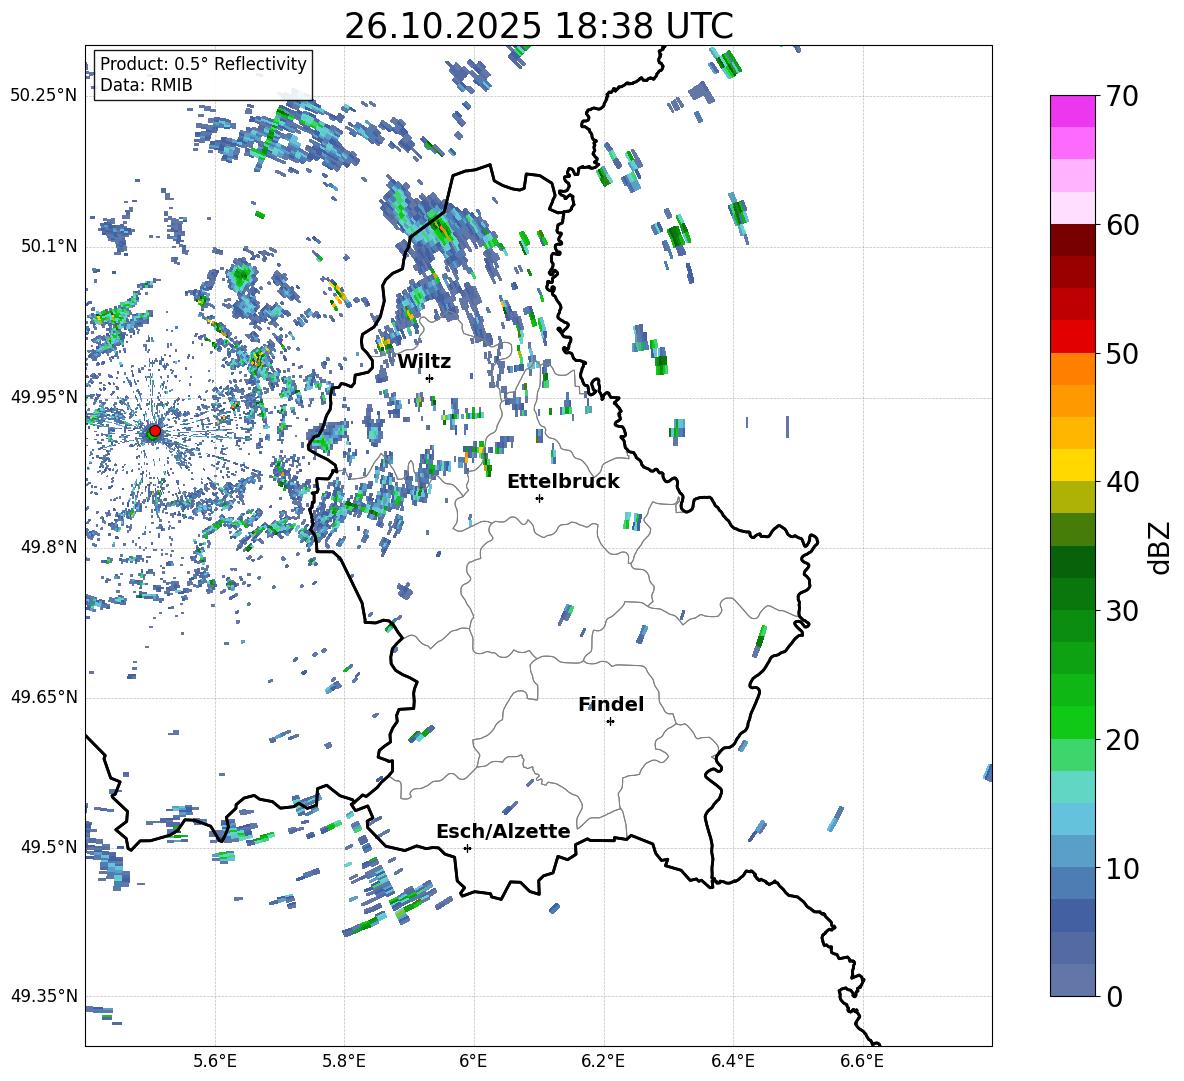Click the 49.95°N latitude label
This screenshot has width=1184, height=1081.
pos(44,397)
